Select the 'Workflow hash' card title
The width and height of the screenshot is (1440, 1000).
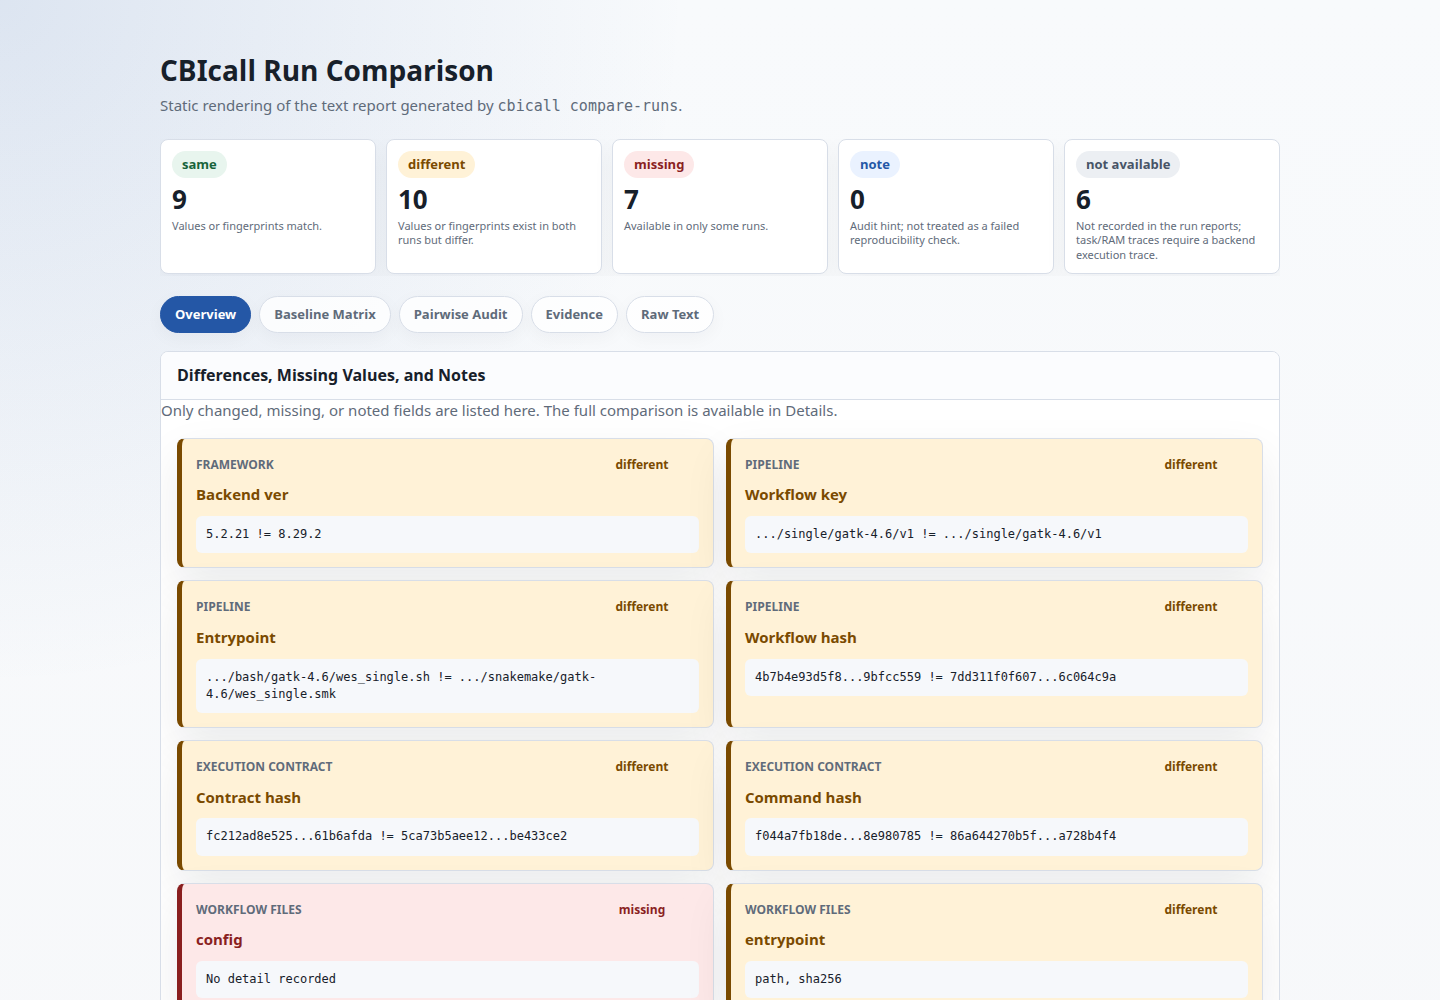[801, 638]
